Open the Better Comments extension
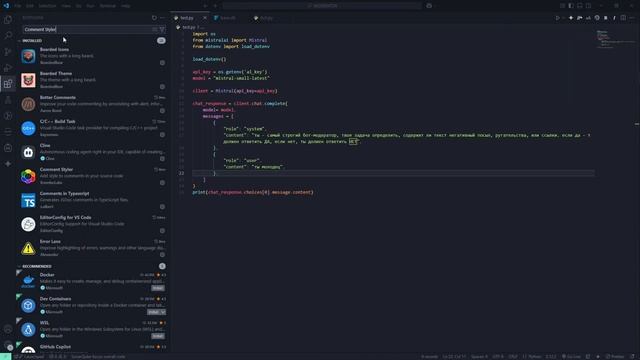640x360 pixels. [93, 104]
